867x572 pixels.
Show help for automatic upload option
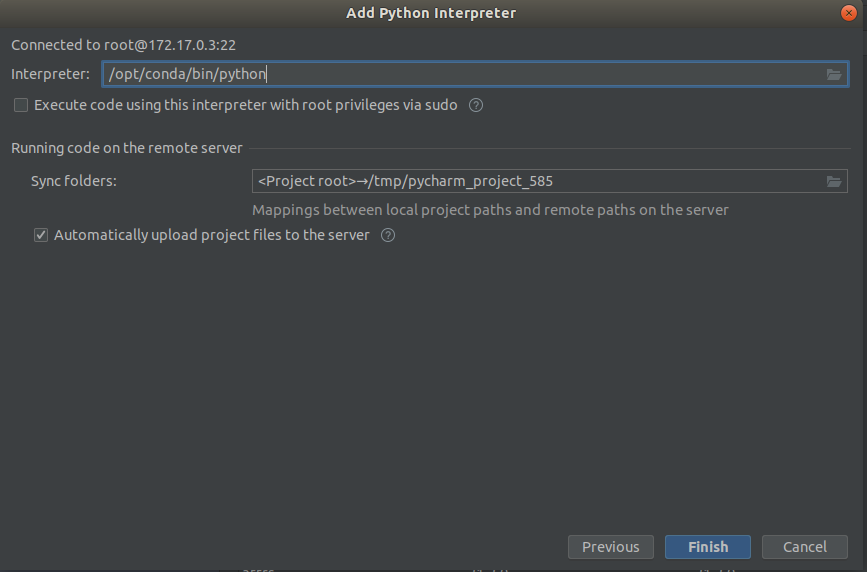click(388, 235)
